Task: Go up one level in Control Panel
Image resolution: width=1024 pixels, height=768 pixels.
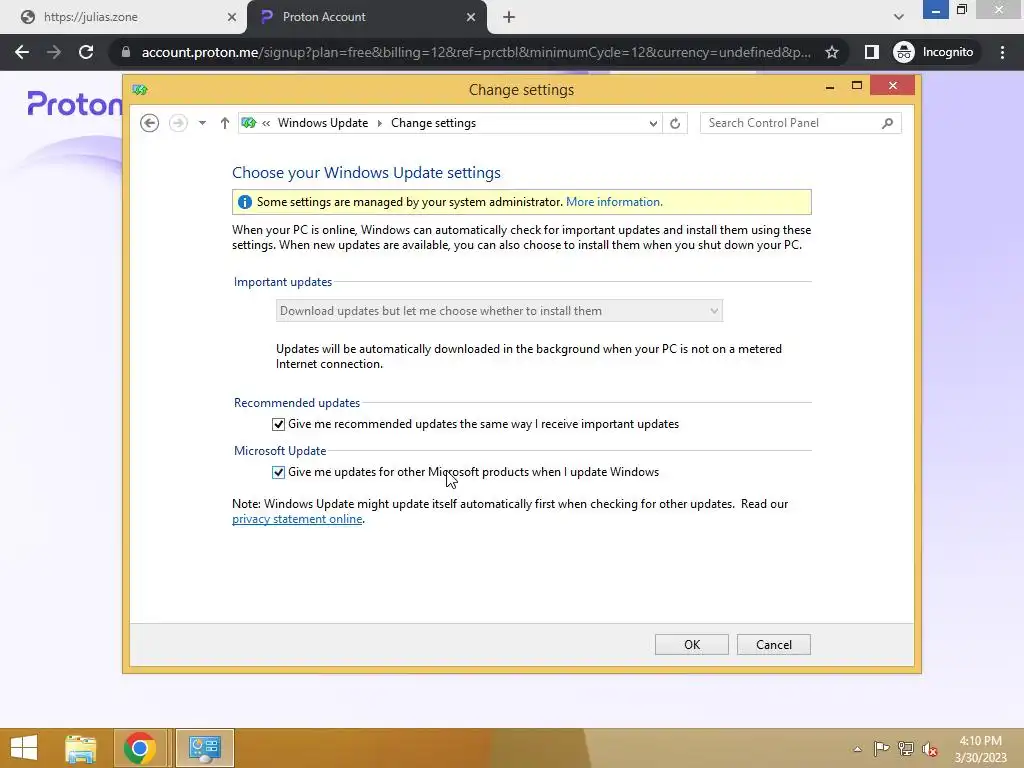Action: (225, 123)
